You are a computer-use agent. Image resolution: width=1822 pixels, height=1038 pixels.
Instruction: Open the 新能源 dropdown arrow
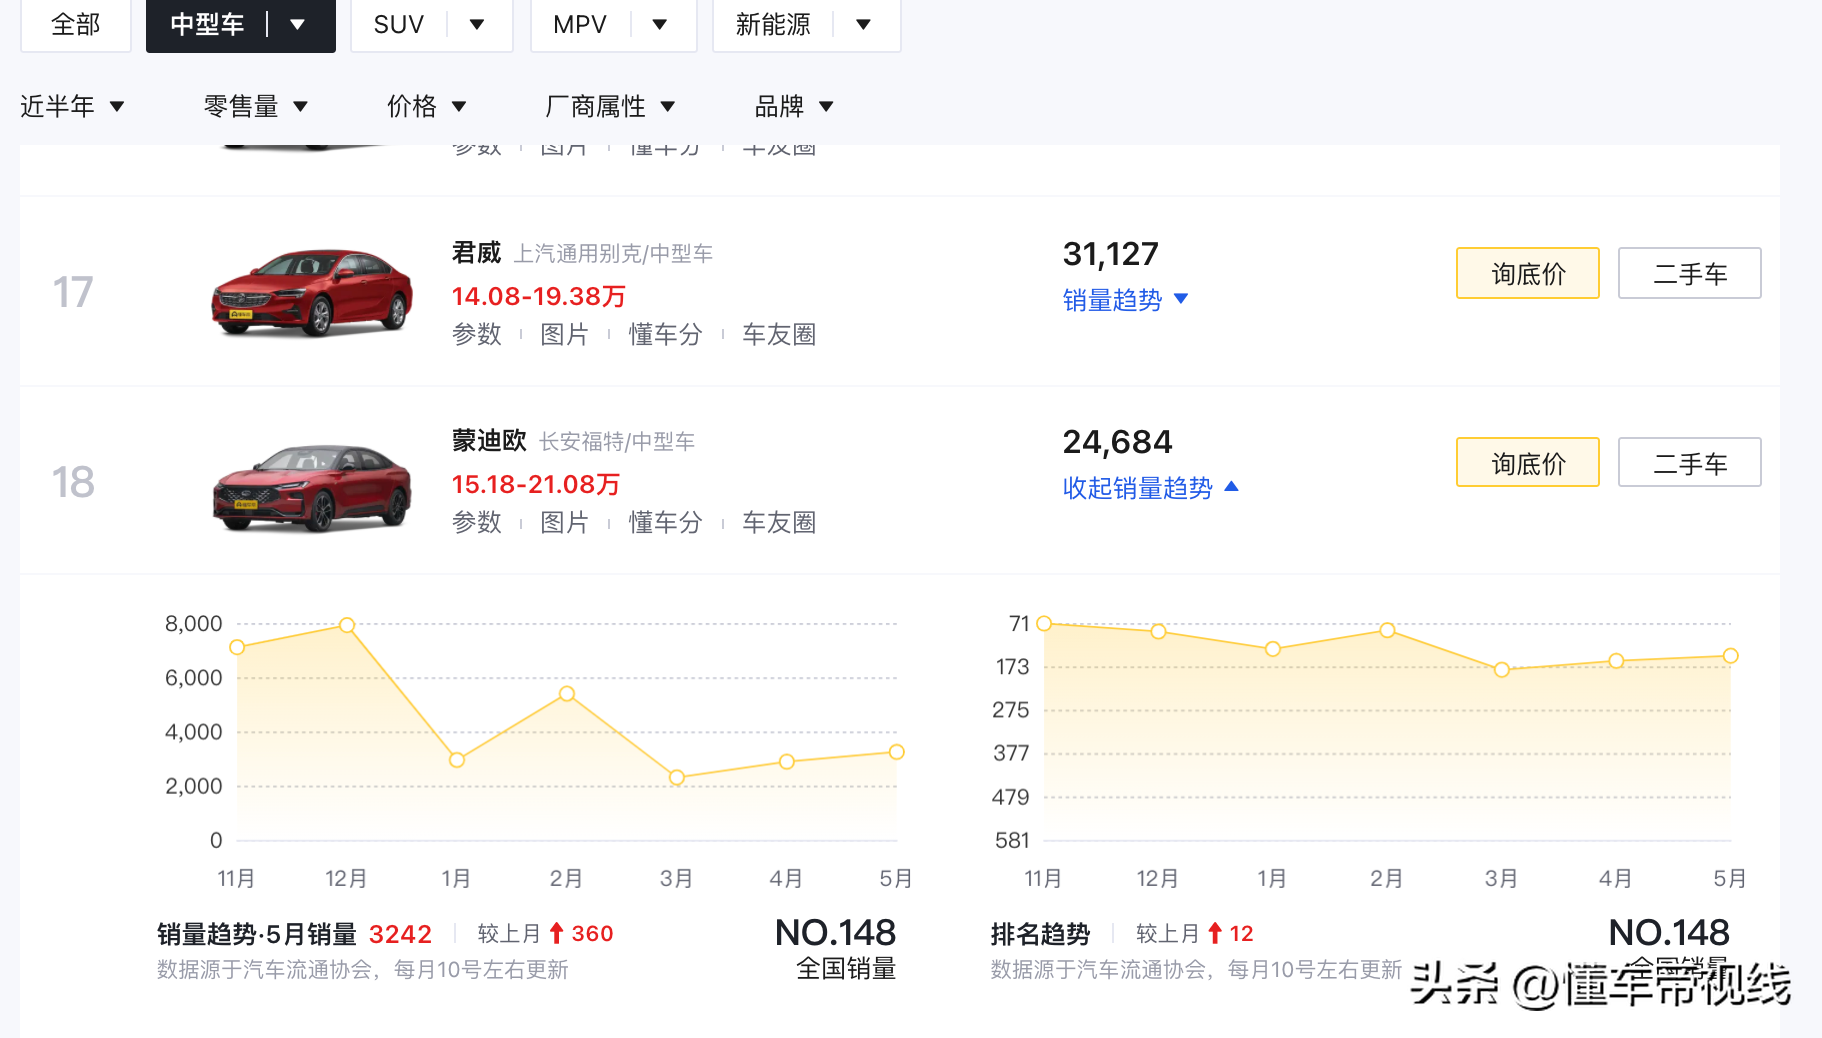(864, 24)
